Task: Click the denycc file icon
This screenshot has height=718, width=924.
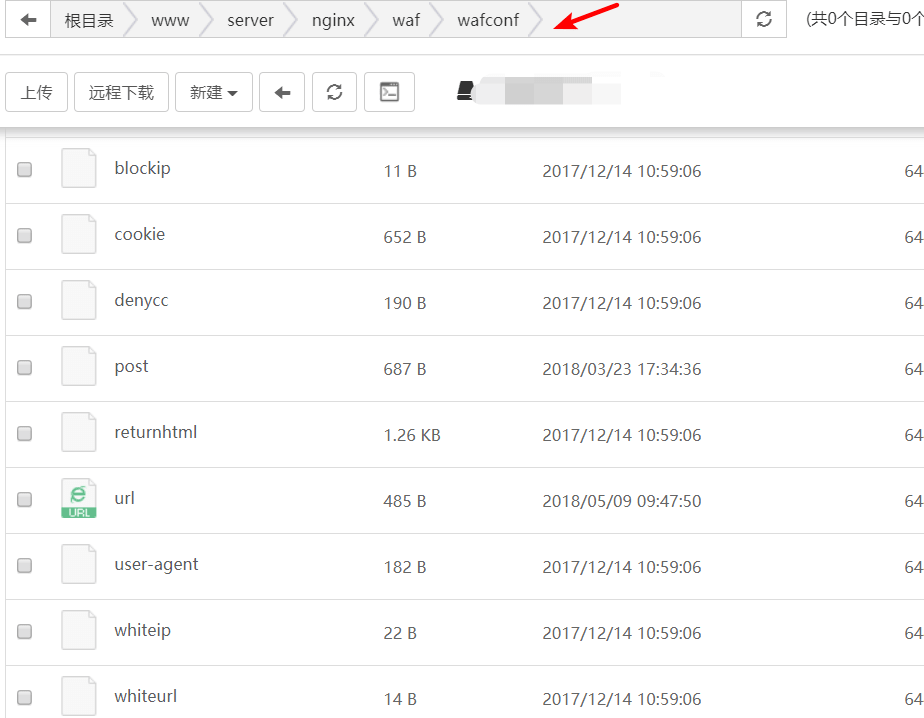Action: tap(79, 301)
